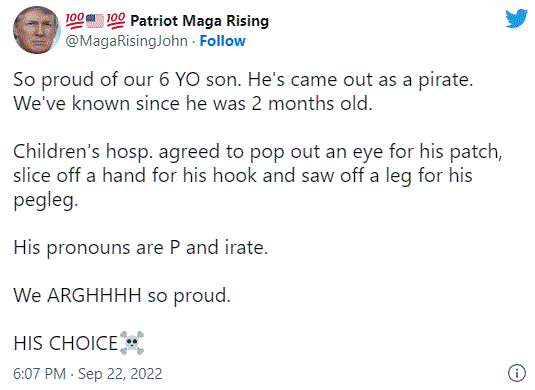Click the line starting 'So proud of our'

tap(243, 80)
